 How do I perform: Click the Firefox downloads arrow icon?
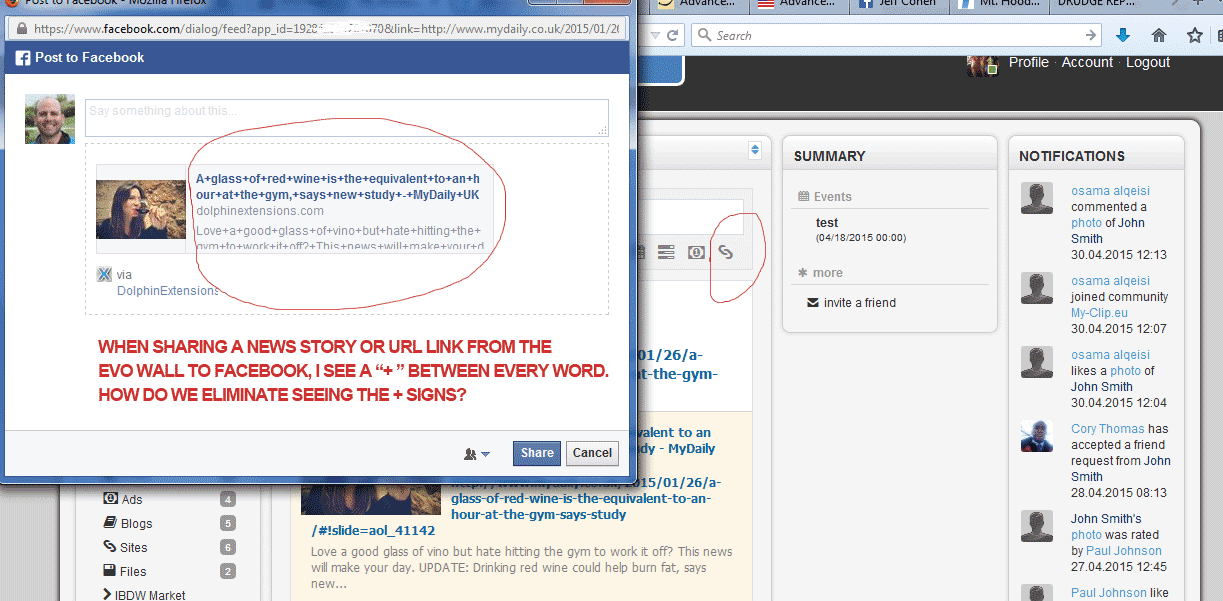tap(1123, 35)
